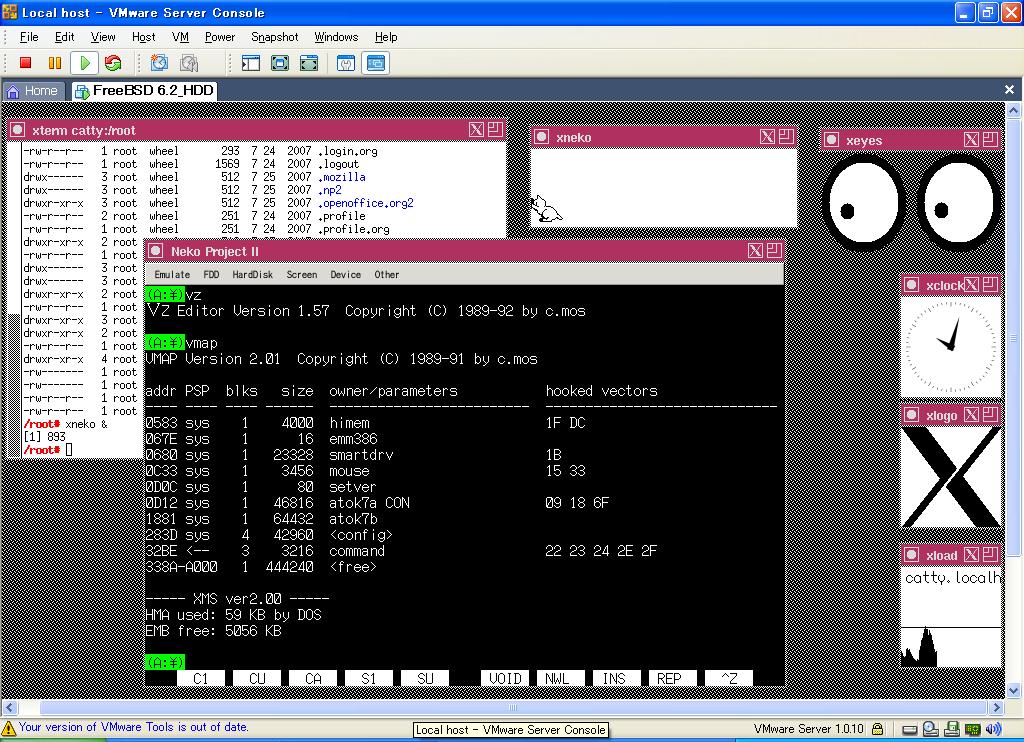Click the vertical scrollbar down arrow
This screenshot has width=1024, height=742.
[x=1013, y=688]
